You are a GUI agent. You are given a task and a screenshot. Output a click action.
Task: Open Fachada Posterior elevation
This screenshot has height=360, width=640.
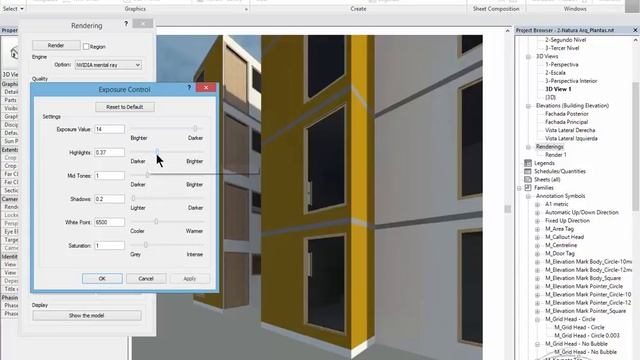(x=567, y=114)
